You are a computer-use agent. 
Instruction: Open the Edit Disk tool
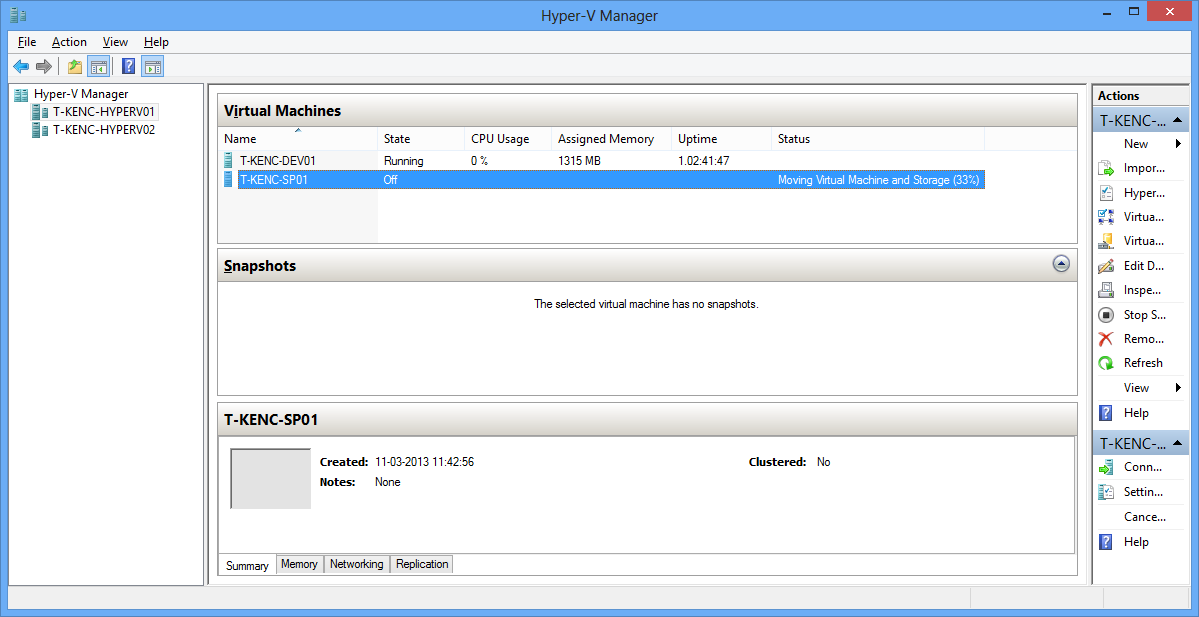[1141, 265]
